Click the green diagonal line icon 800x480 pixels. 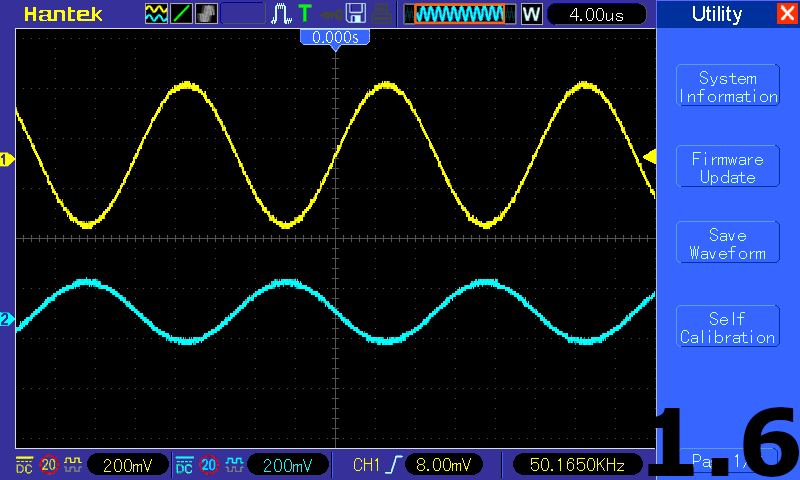click(181, 14)
